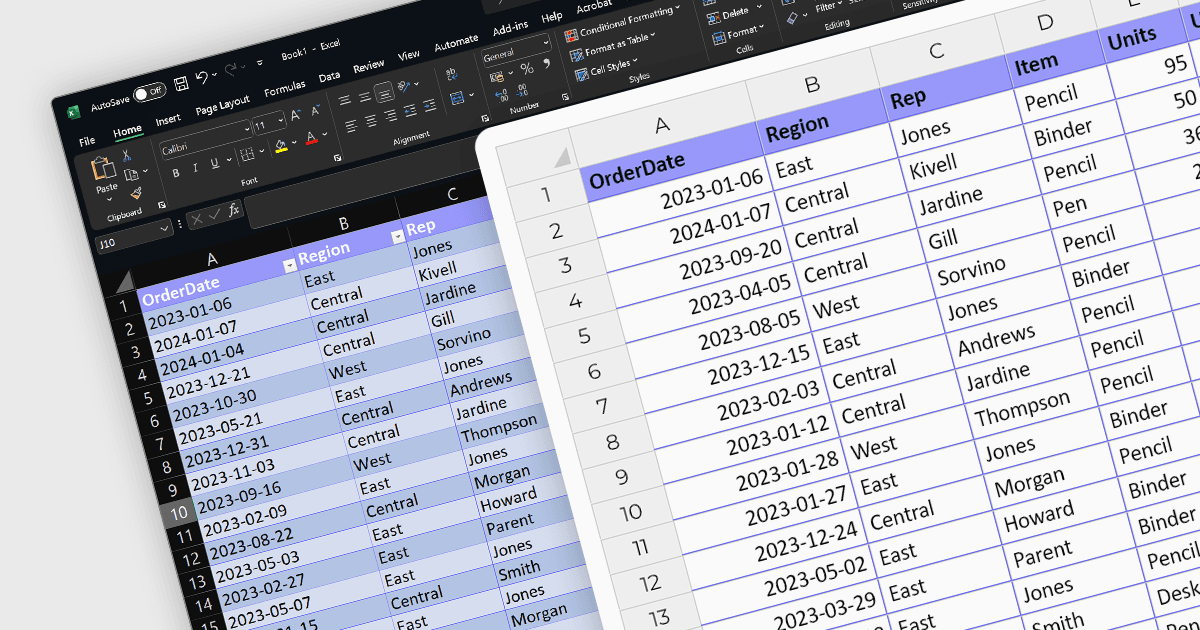The width and height of the screenshot is (1200, 630).
Task: Open the Number group dialog launcher
Action: [565, 97]
